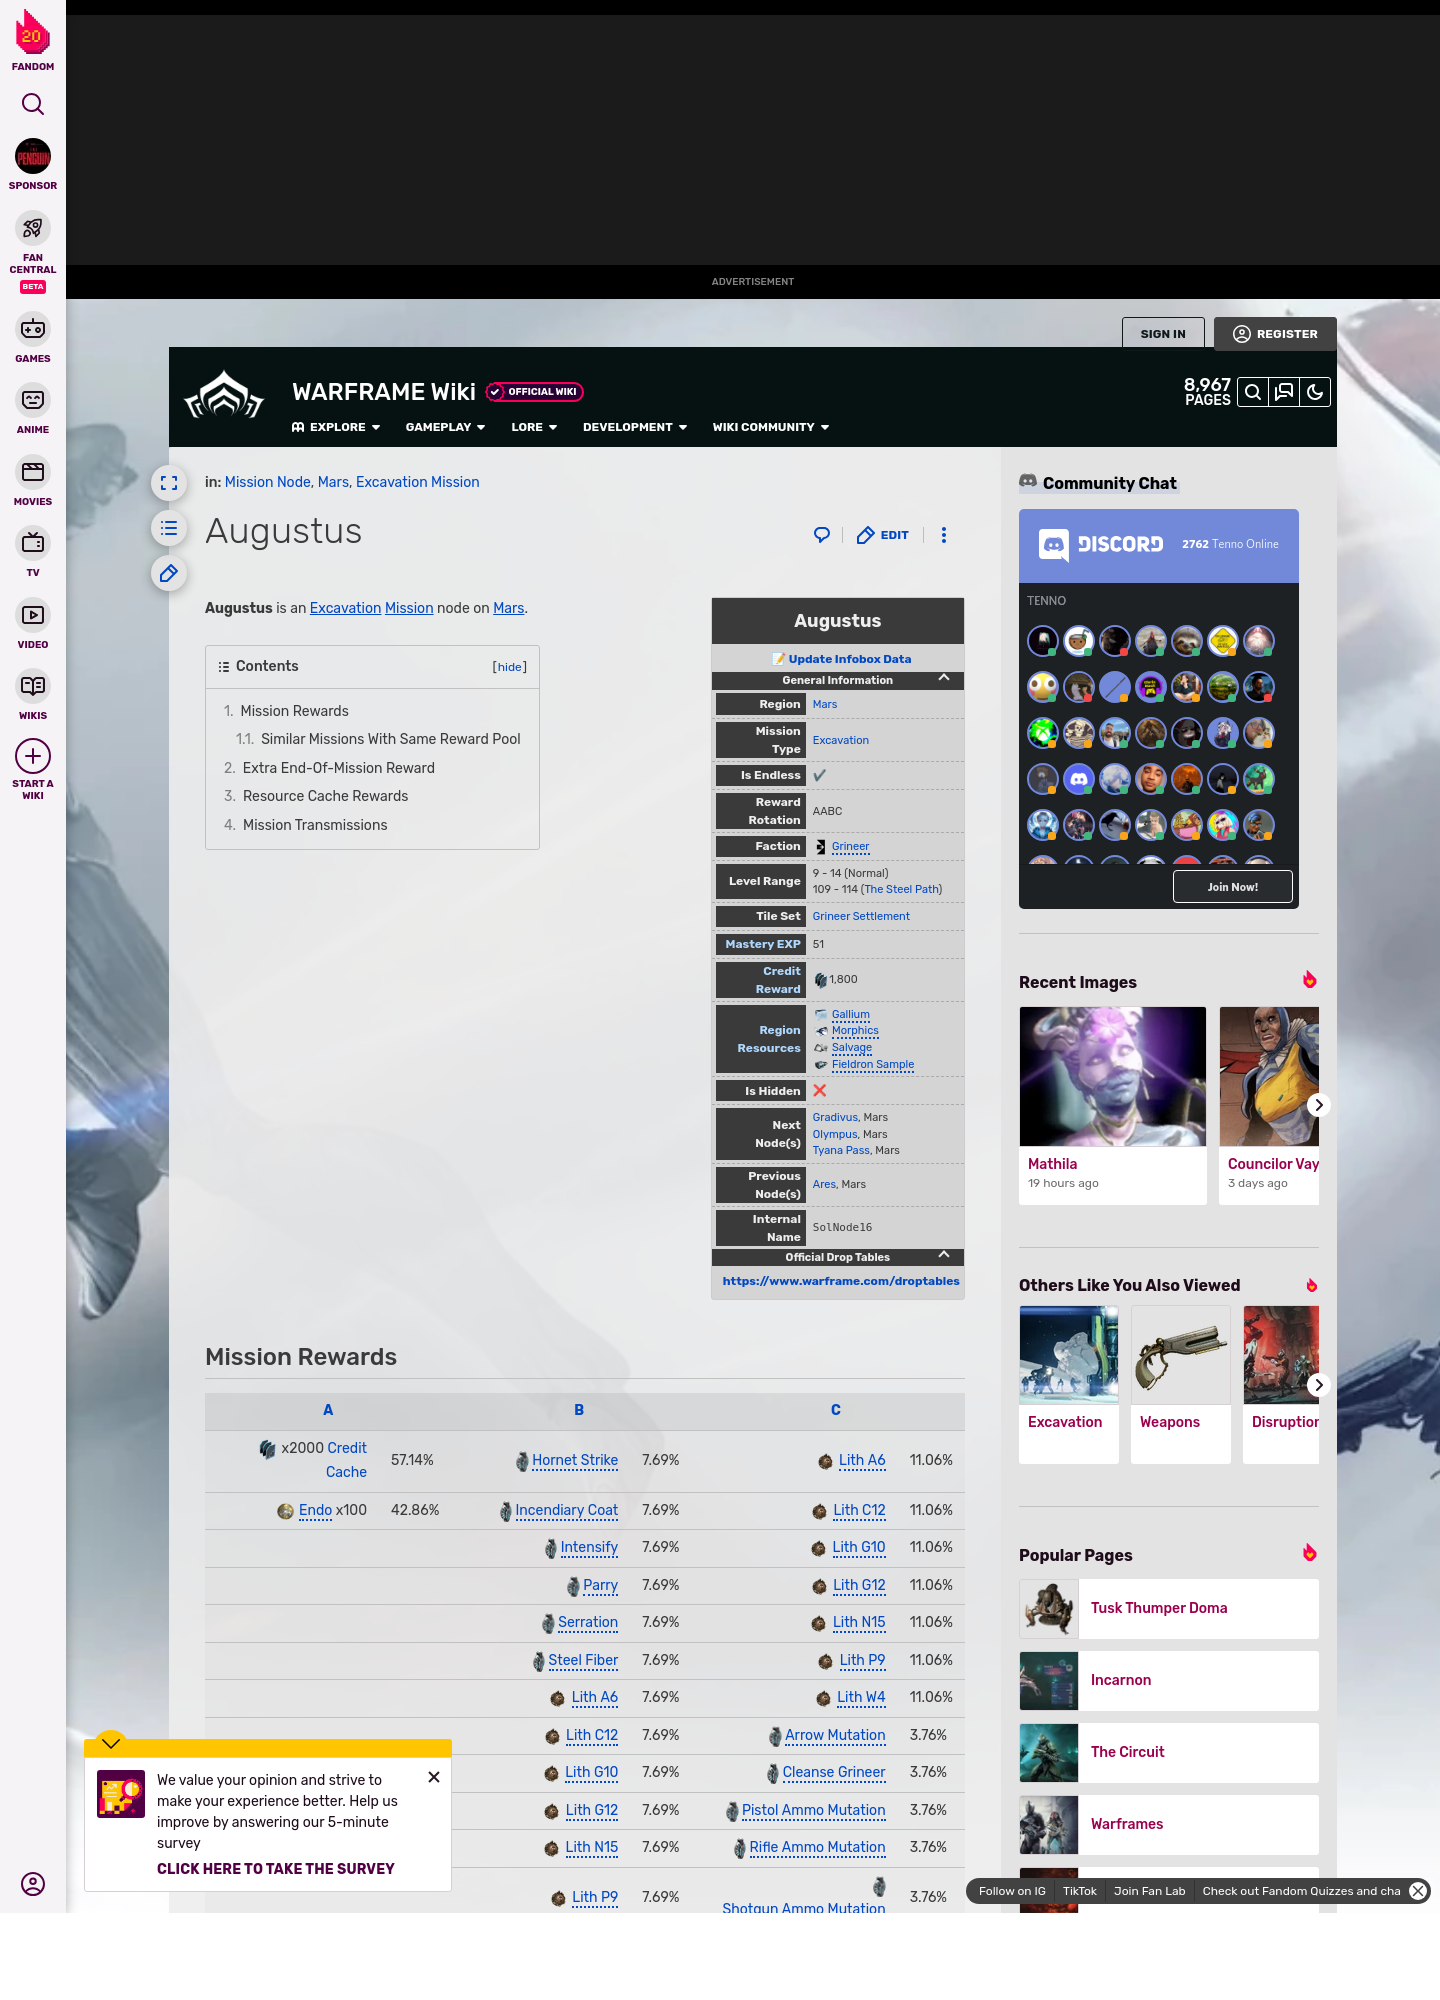The image size is (1440, 2000).
Task: Search the wiki using header magnifier
Action: [1253, 392]
